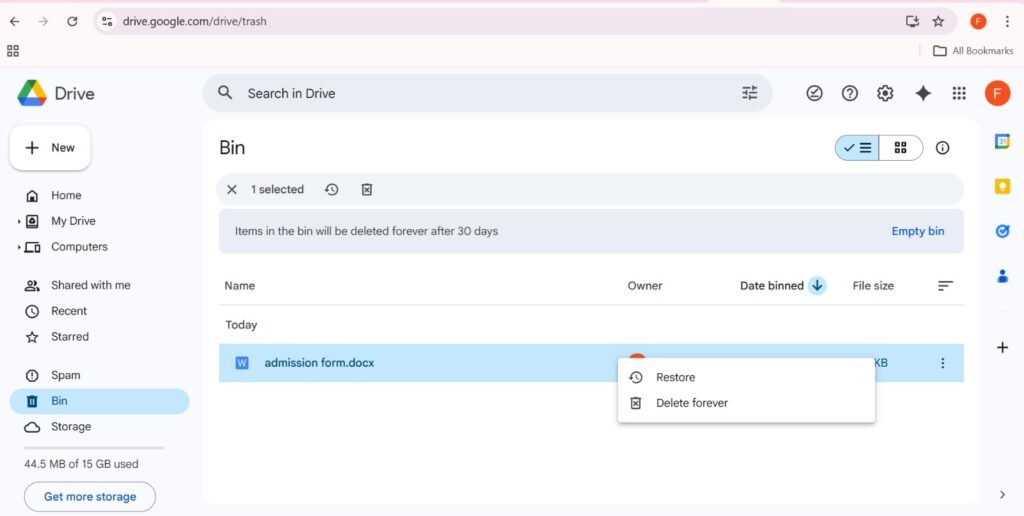
Task: Choose Delete forever from context menu
Action: (691, 403)
